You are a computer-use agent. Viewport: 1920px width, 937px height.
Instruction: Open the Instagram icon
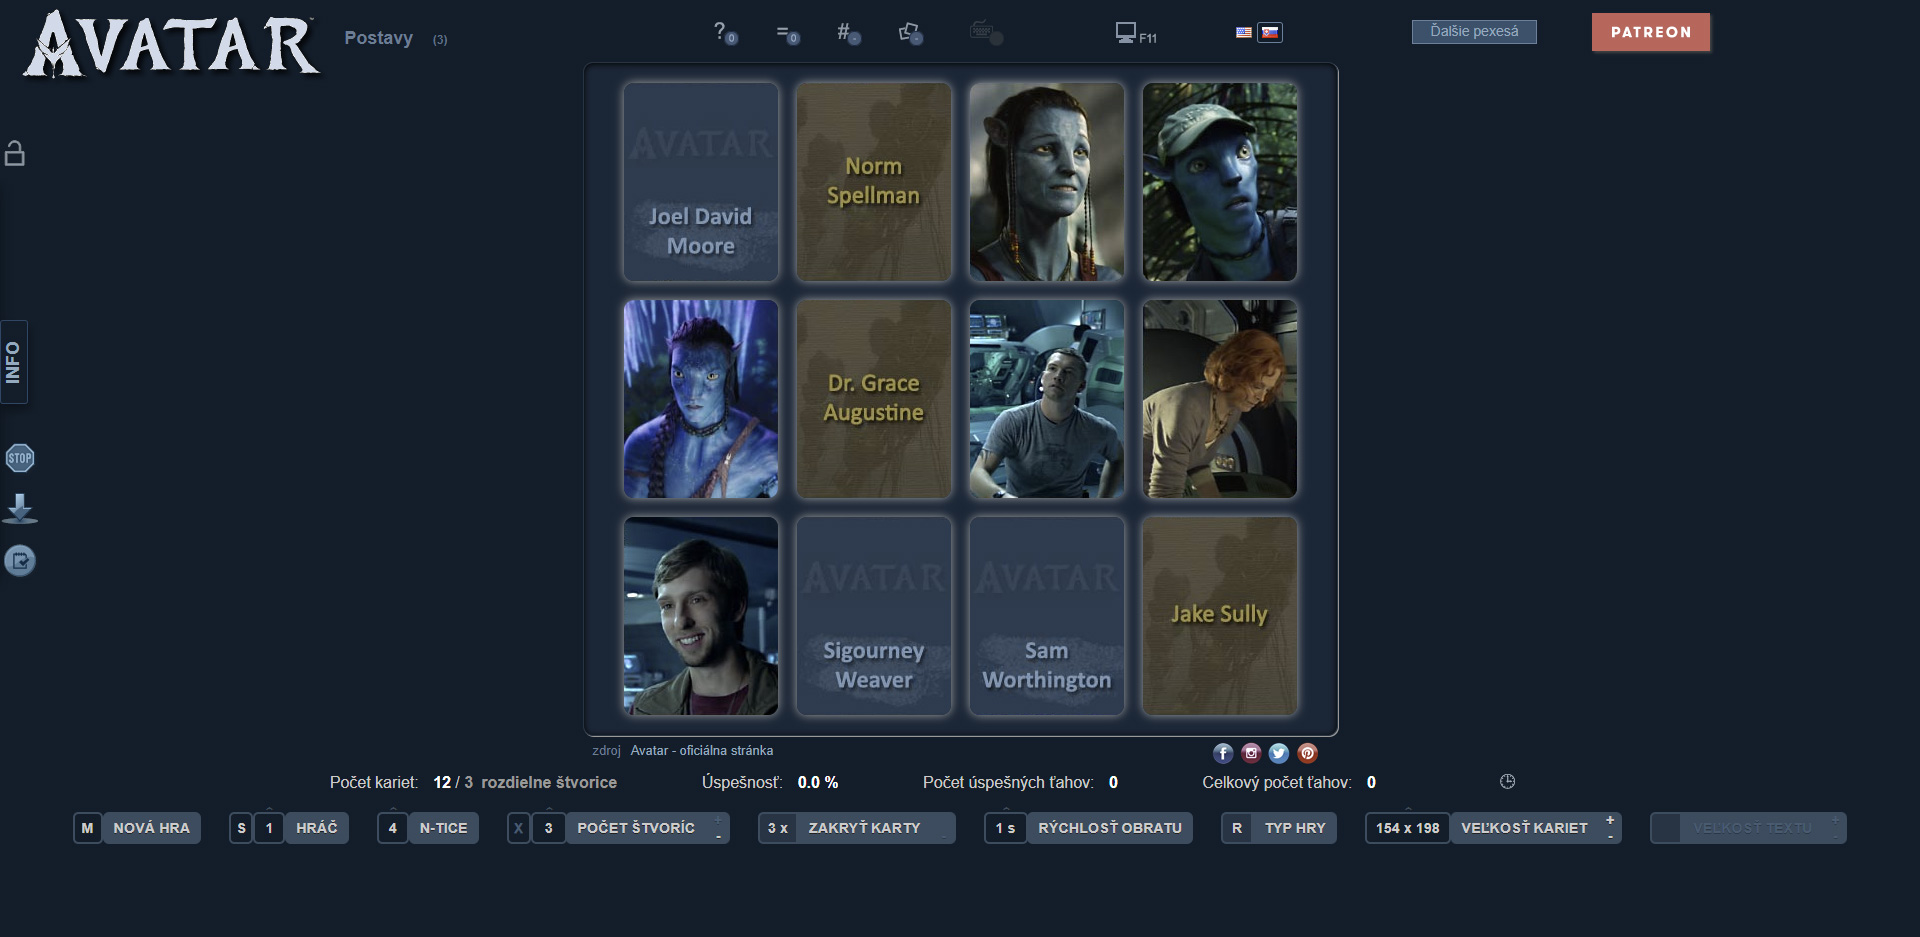click(1251, 753)
